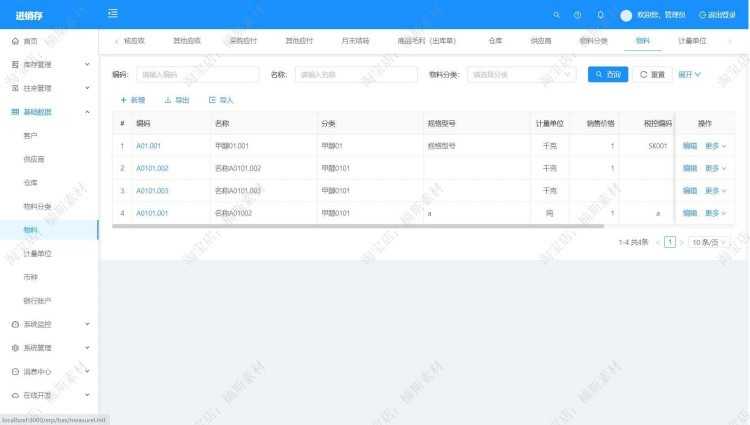Click the 退出登录 logout button
This screenshot has height=425, width=750.
point(717,15)
